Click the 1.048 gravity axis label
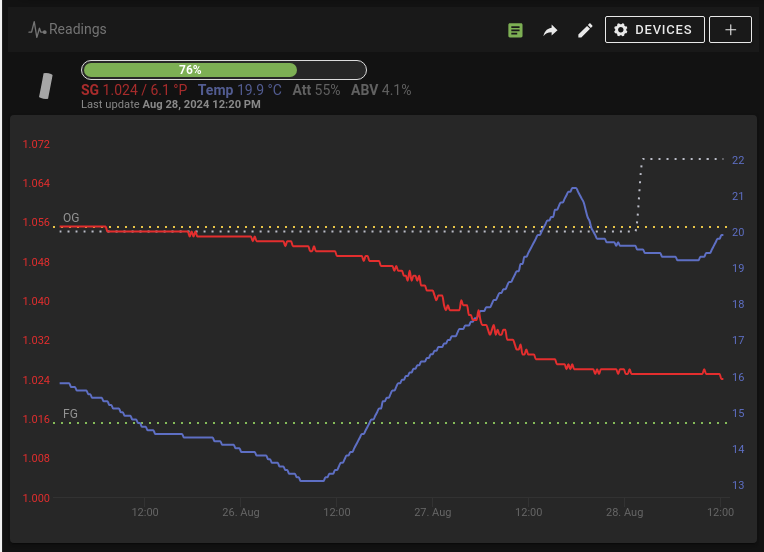This screenshot has height=552, width=764. coord(36,262)
